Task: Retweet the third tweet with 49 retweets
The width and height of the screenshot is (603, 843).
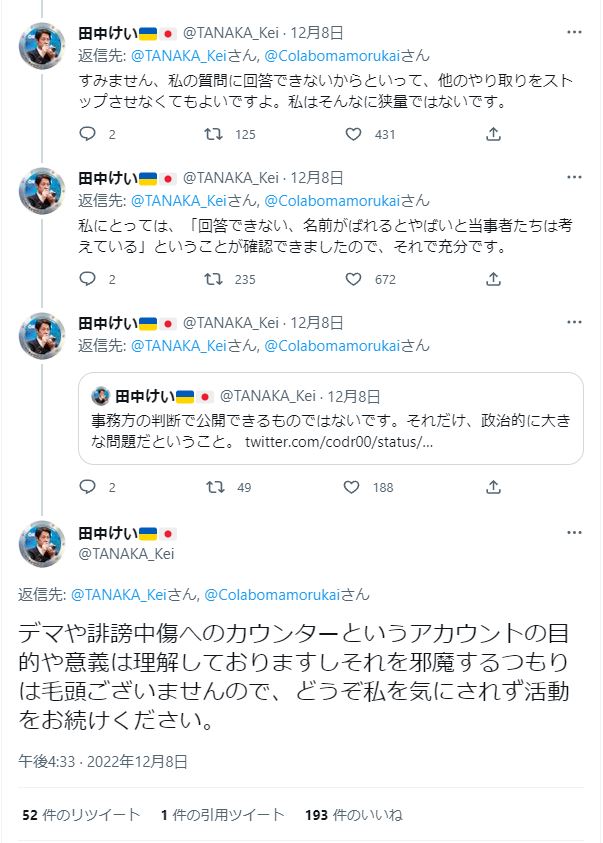Action: coord(213,488)
